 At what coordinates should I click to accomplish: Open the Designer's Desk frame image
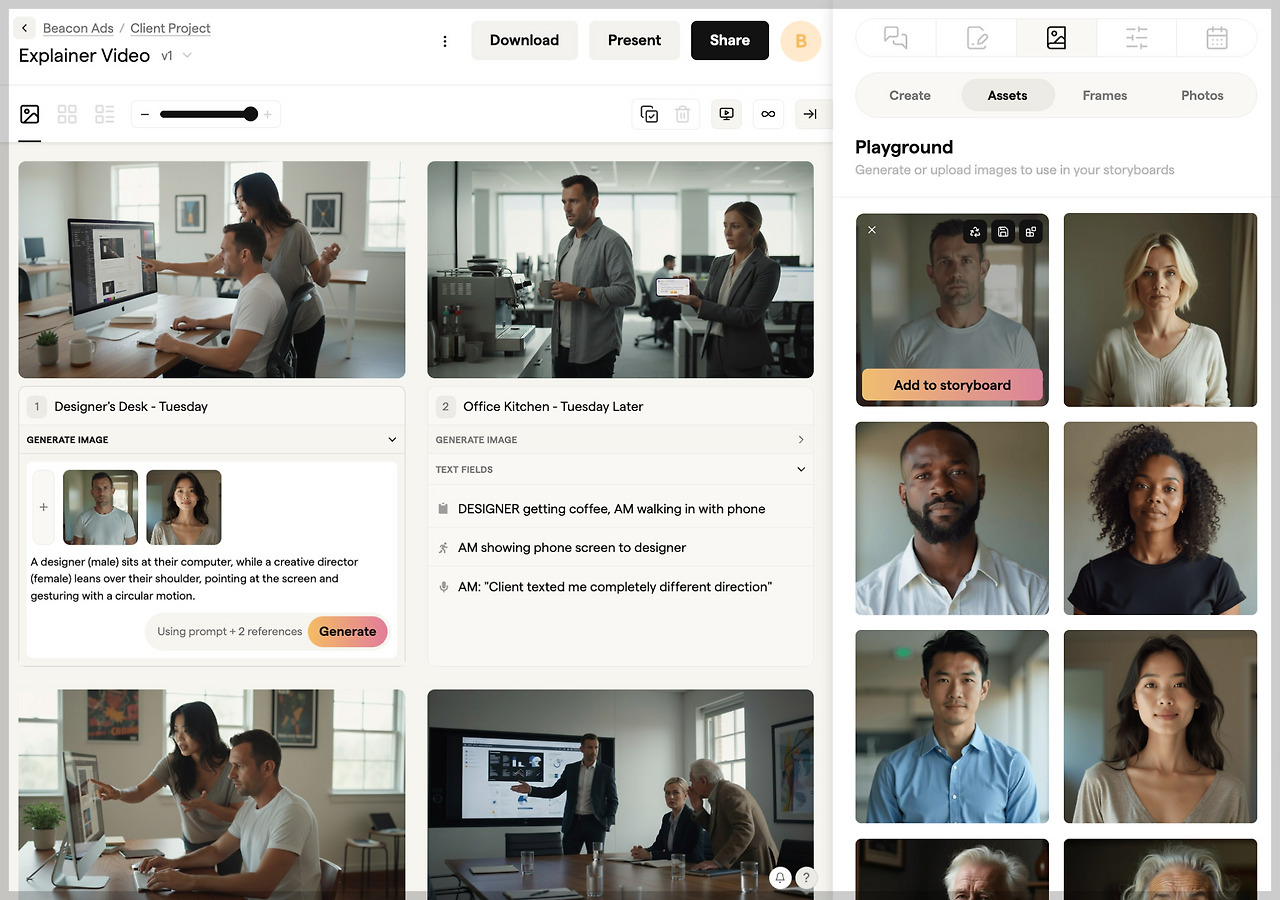[x=212, y=270]
